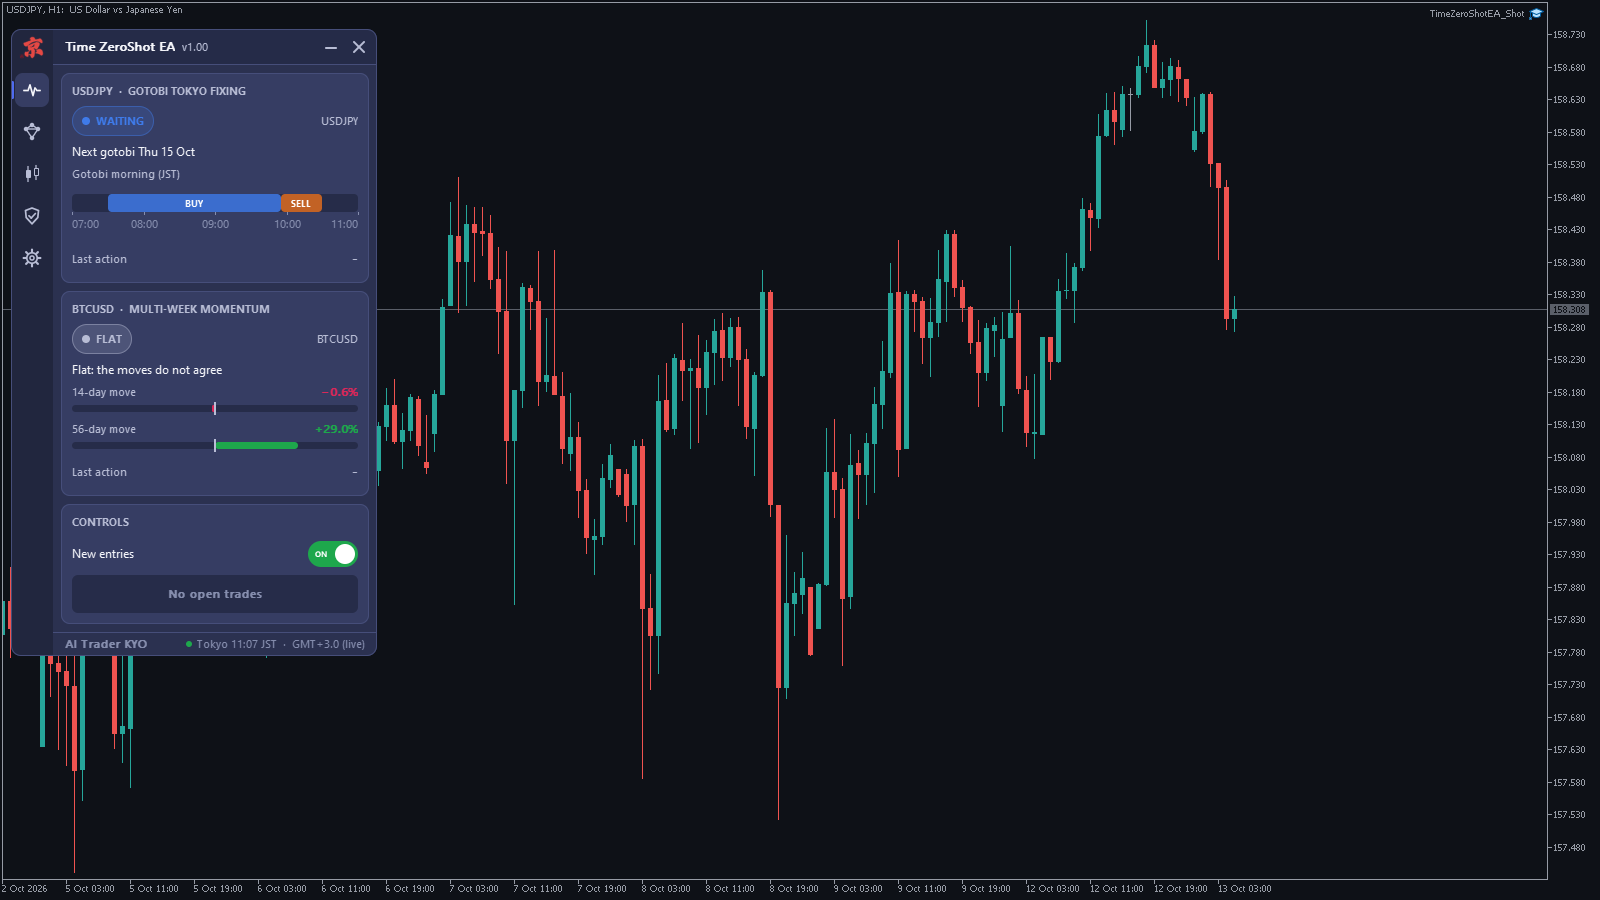The image size is (1600, 900).
Task: Click the current price label 158.308
Action: tap(1569, 310)
